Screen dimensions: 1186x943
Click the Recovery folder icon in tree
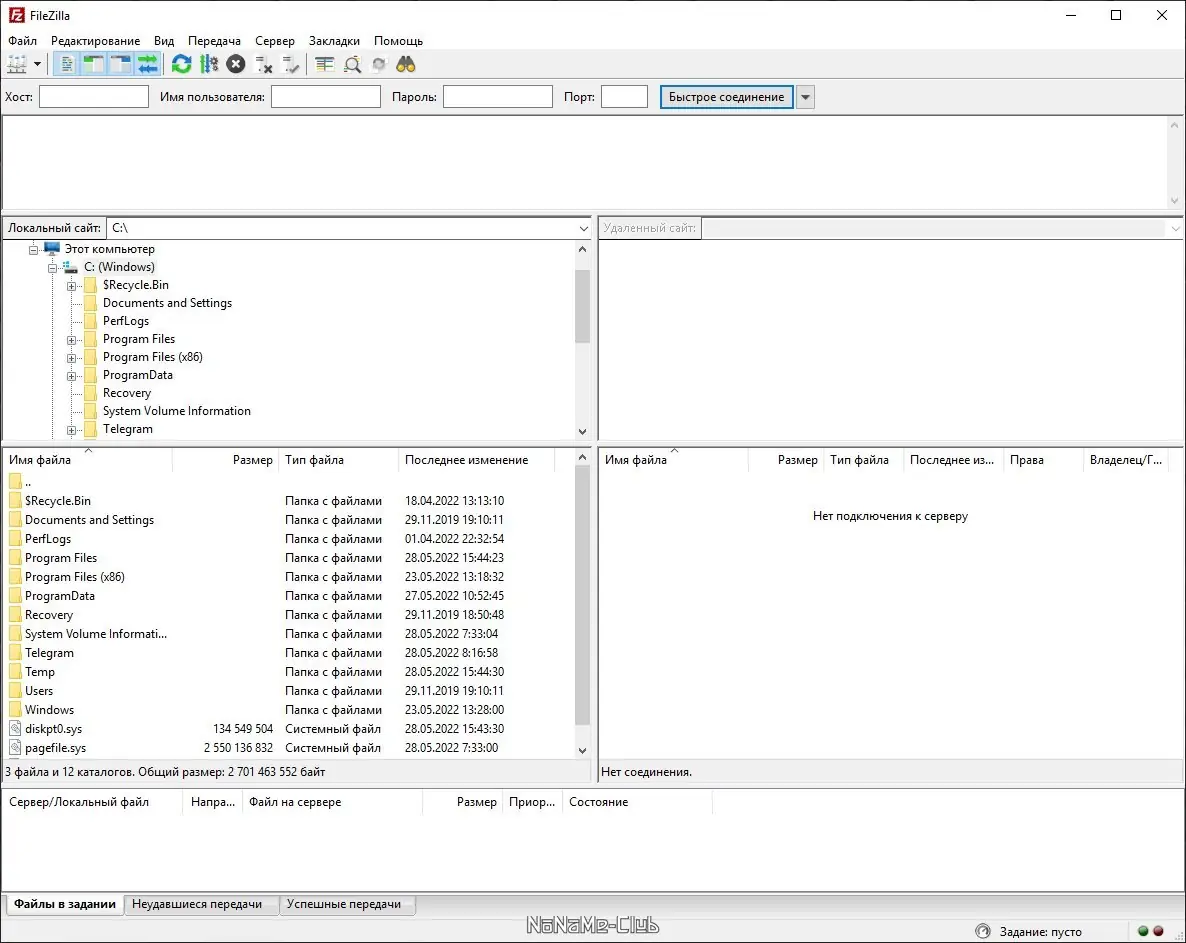[x=91, y=392]
